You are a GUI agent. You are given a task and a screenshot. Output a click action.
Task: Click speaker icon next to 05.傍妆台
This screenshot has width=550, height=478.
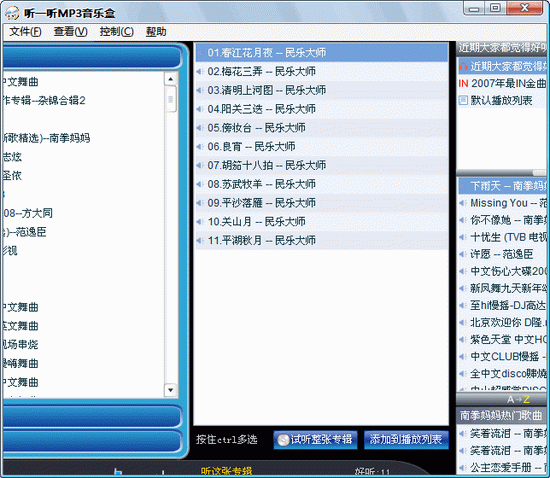pyautogui.click(x=200, y=128)
